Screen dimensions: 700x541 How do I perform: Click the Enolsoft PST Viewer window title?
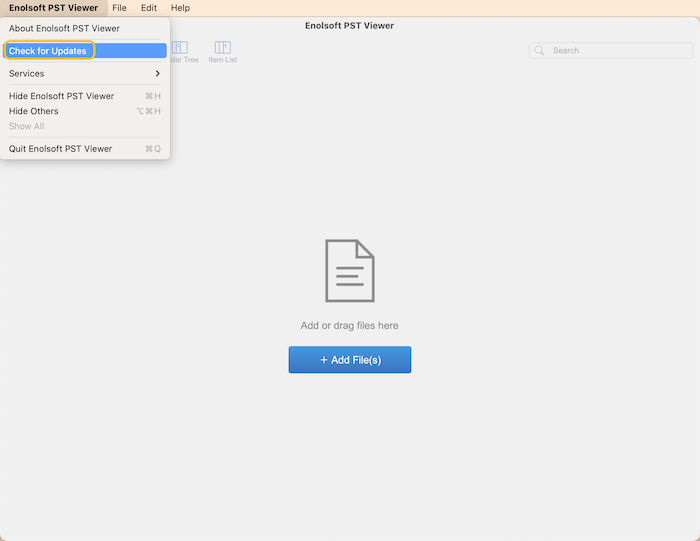click(349, 26)
